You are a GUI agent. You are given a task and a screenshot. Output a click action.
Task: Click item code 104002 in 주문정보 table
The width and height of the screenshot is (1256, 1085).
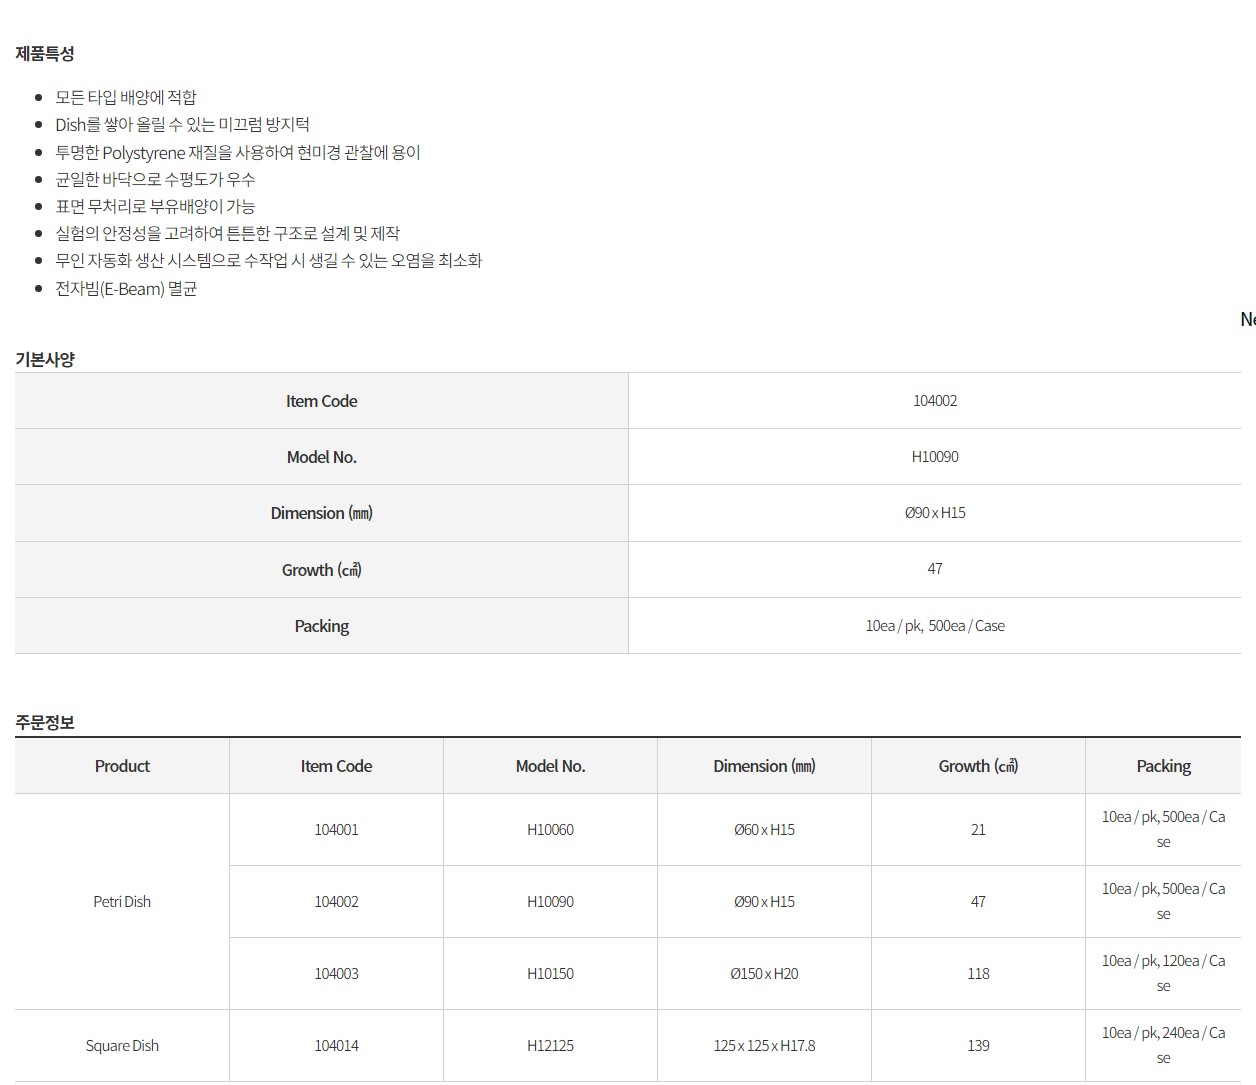click(x=336, y=902)
